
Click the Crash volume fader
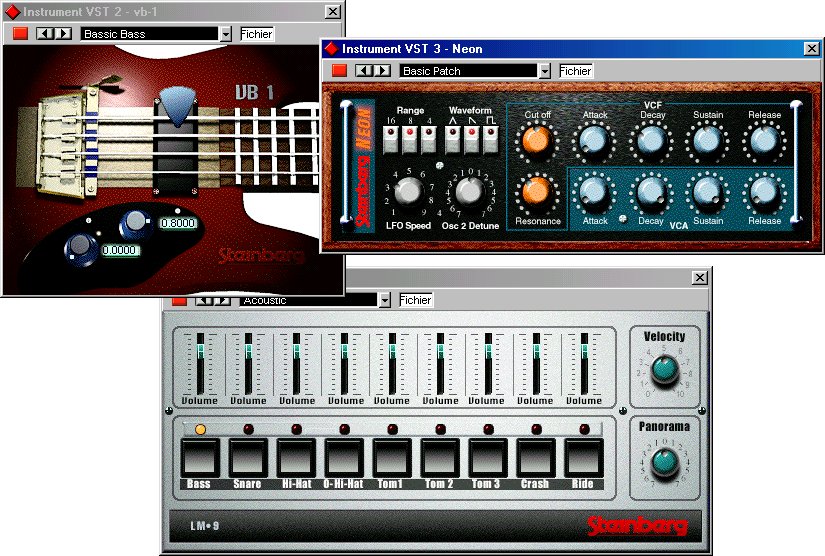coord(536,352)
